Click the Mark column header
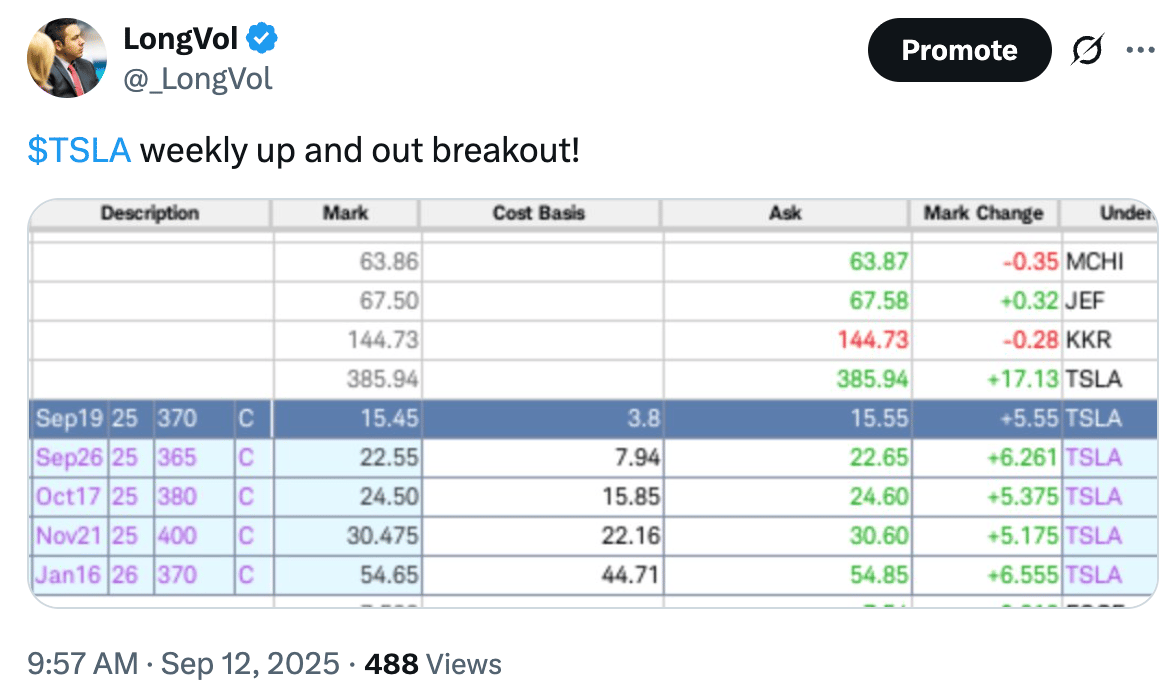 pyautogui.click(x=345, y=213)
